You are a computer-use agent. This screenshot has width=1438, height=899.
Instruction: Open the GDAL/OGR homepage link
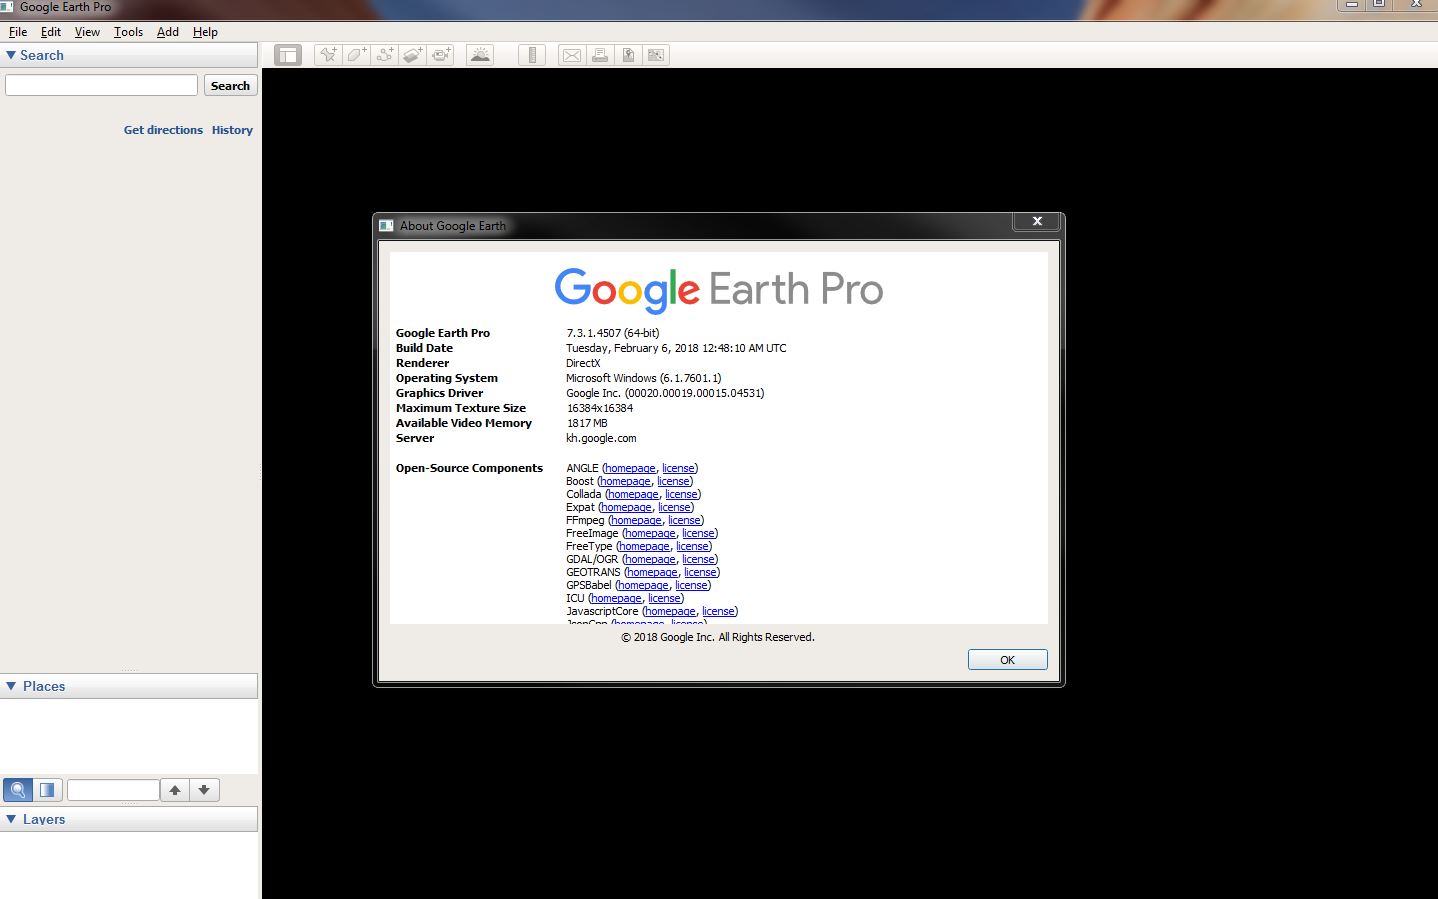tap(650, 559)
